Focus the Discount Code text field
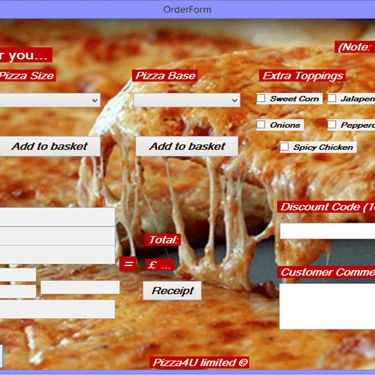375x375 pixels. (x=327, y=231)
